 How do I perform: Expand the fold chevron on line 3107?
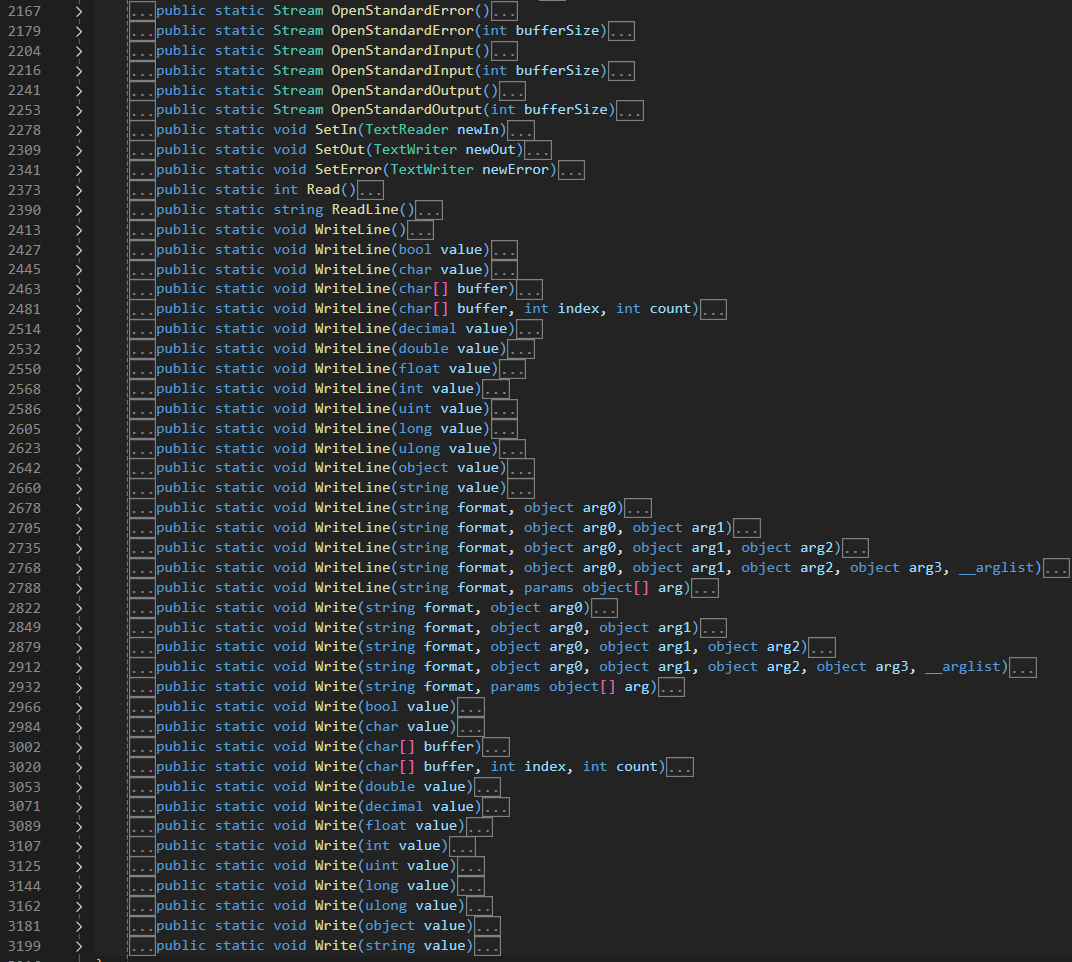tap(79, 846)
